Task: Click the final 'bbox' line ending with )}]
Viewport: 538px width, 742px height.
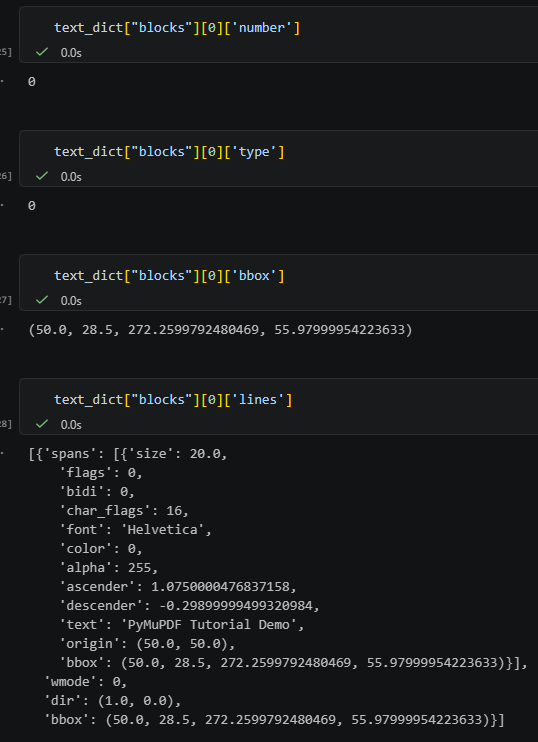Action: point(274,720)
